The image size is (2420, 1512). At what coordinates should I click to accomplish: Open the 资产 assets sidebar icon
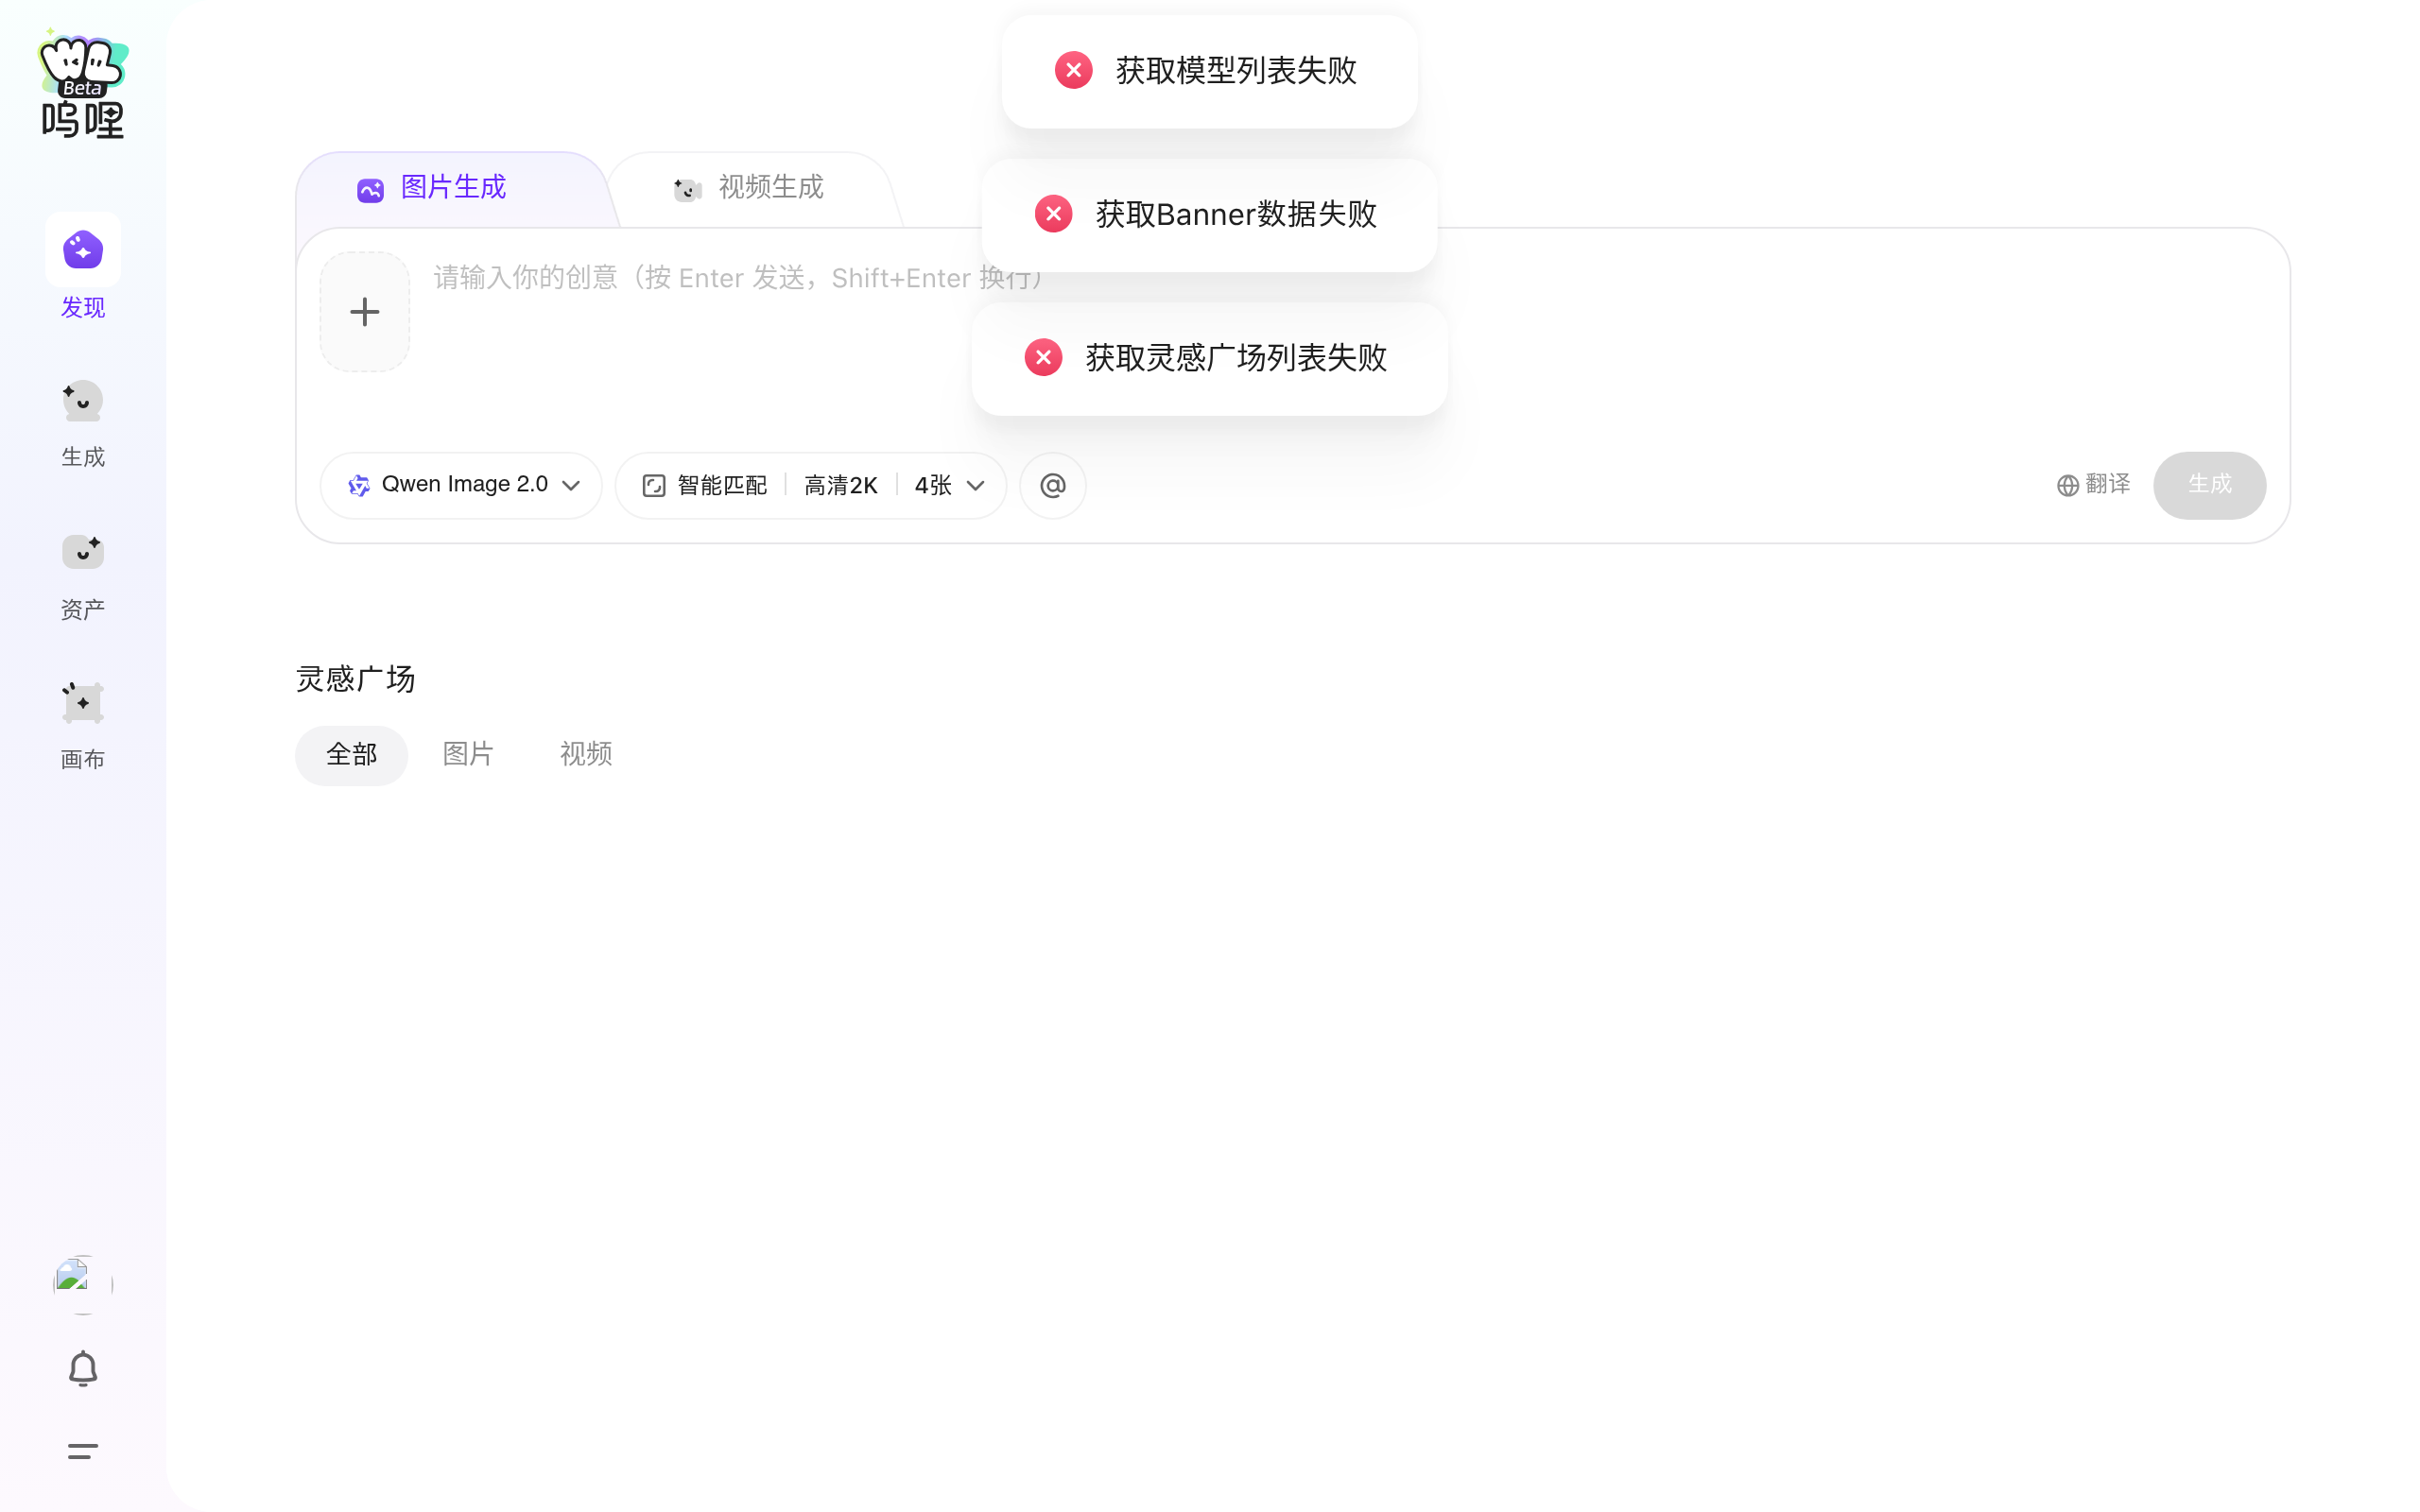pyautogui.click(x=83, y=552)
